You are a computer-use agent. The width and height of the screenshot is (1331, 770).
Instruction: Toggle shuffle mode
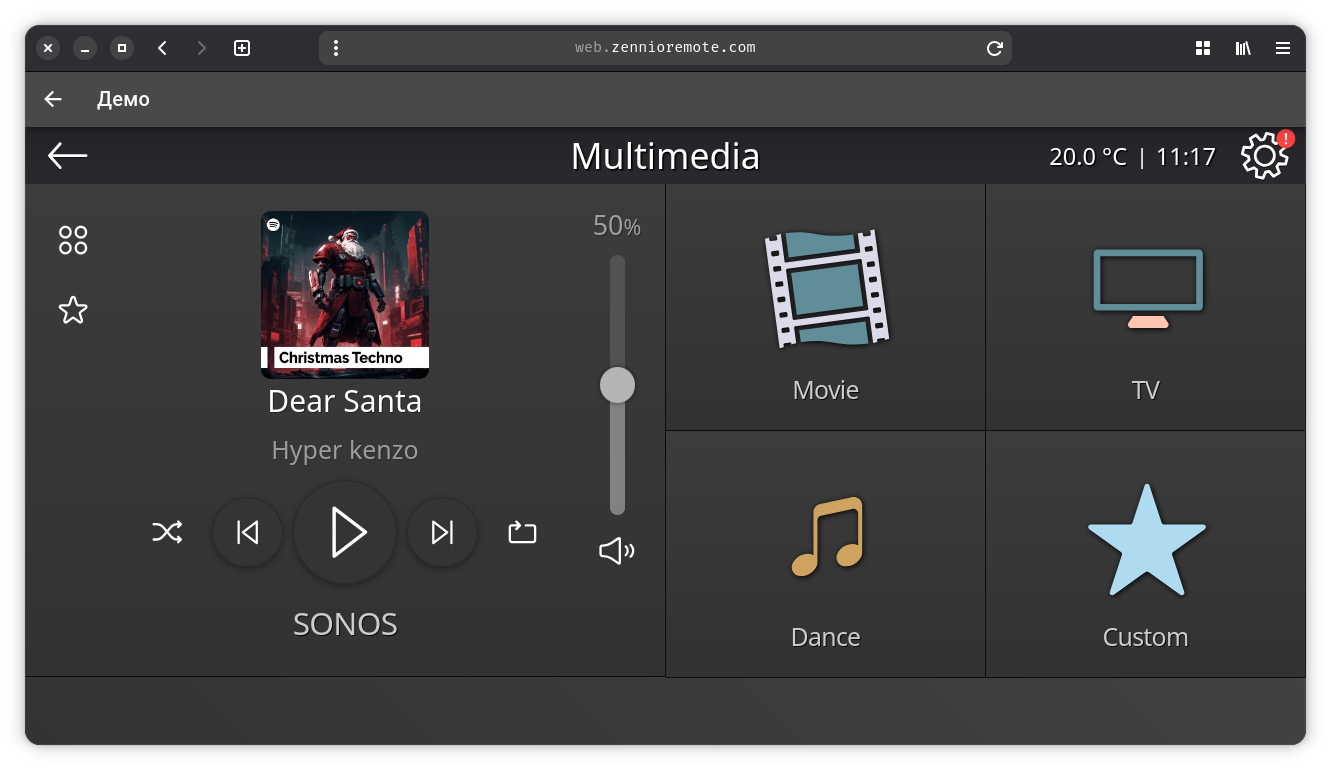coord(167,532)
